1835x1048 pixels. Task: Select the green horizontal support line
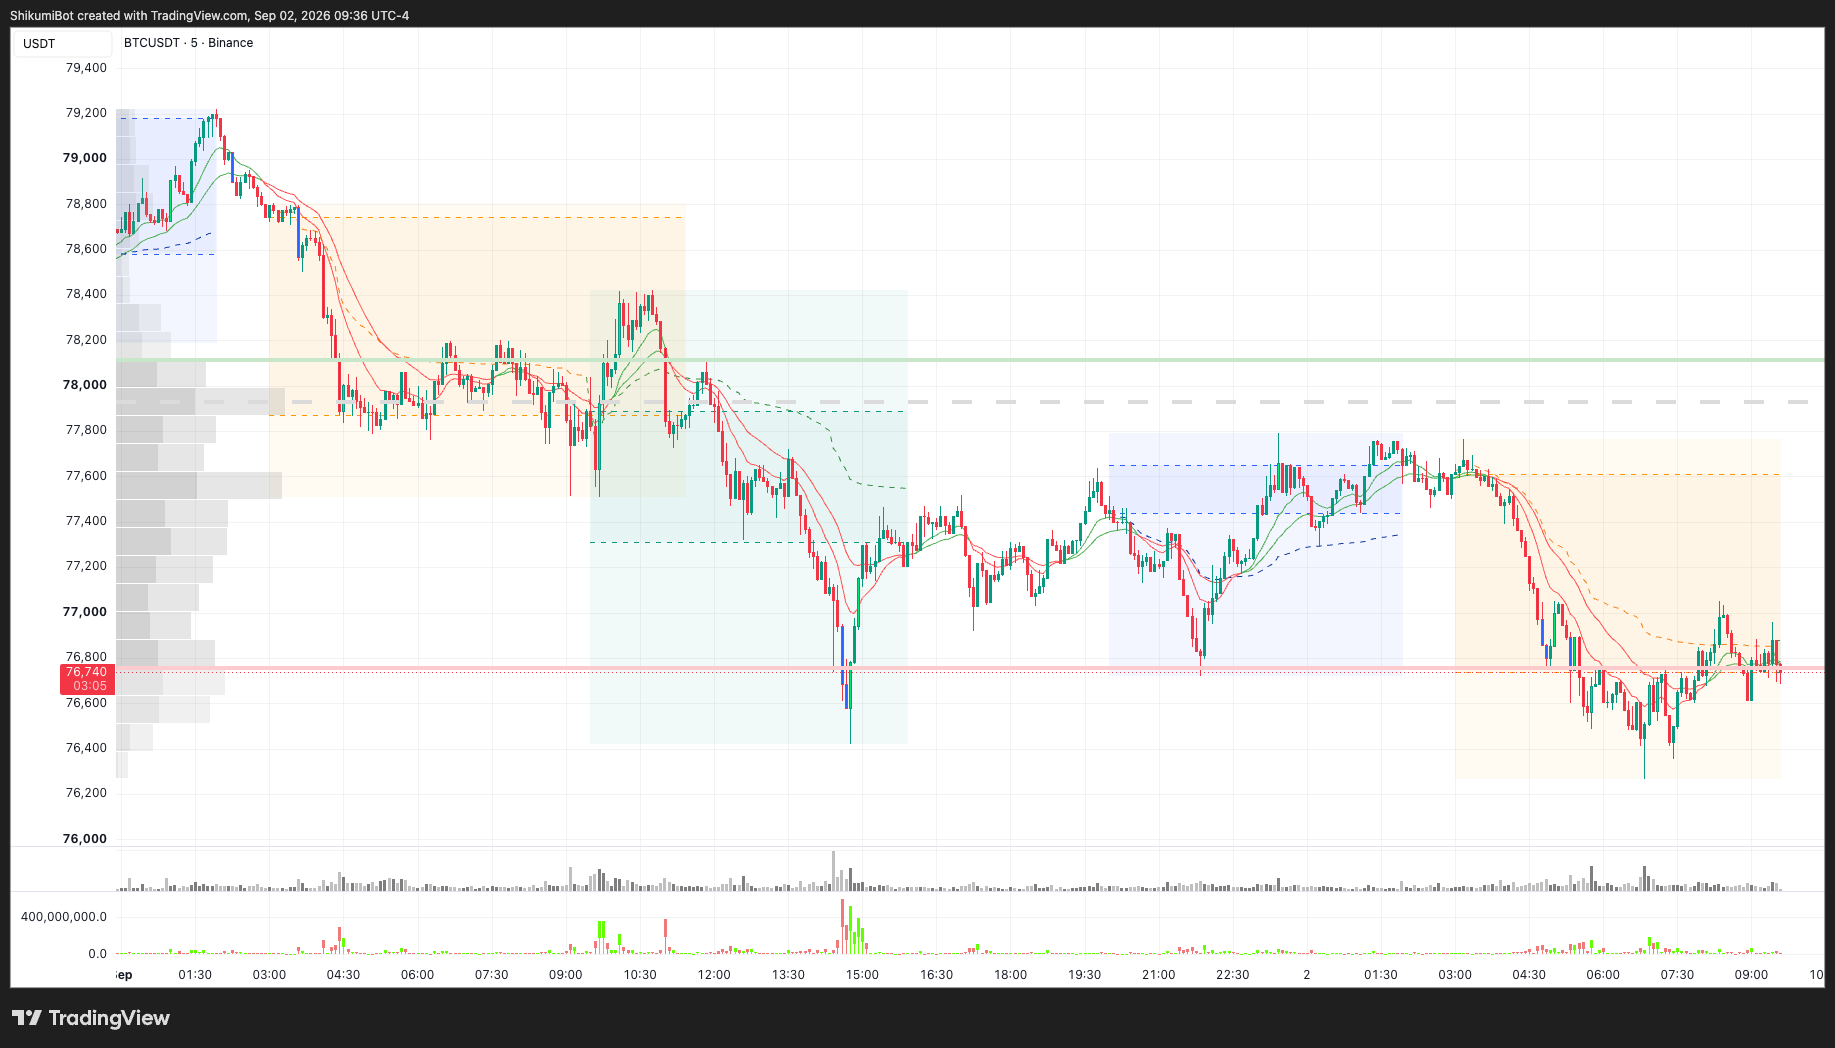point(970,360)
